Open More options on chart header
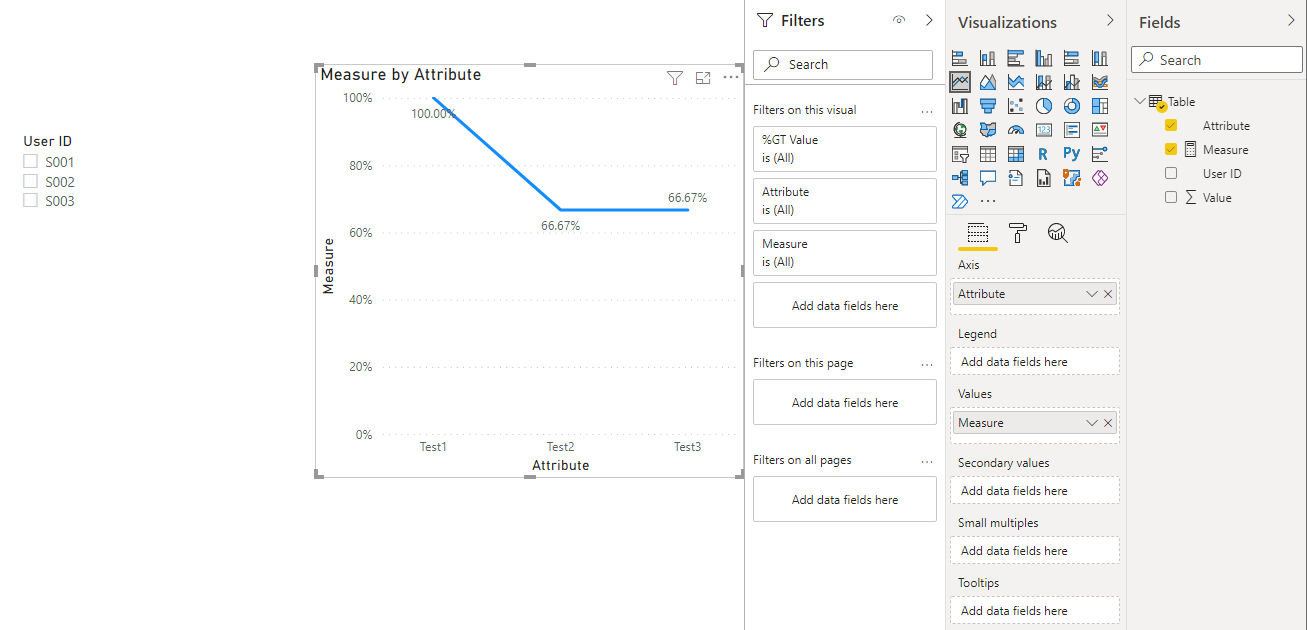The width and height of the screenshot is (1307, 630). [x=731, y=77]
